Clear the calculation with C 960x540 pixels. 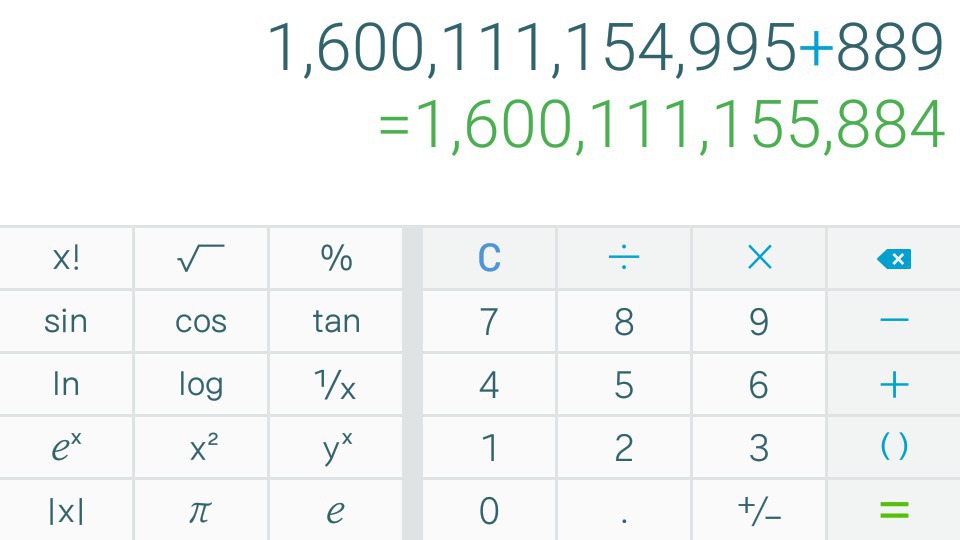click(x=489, y=258)
